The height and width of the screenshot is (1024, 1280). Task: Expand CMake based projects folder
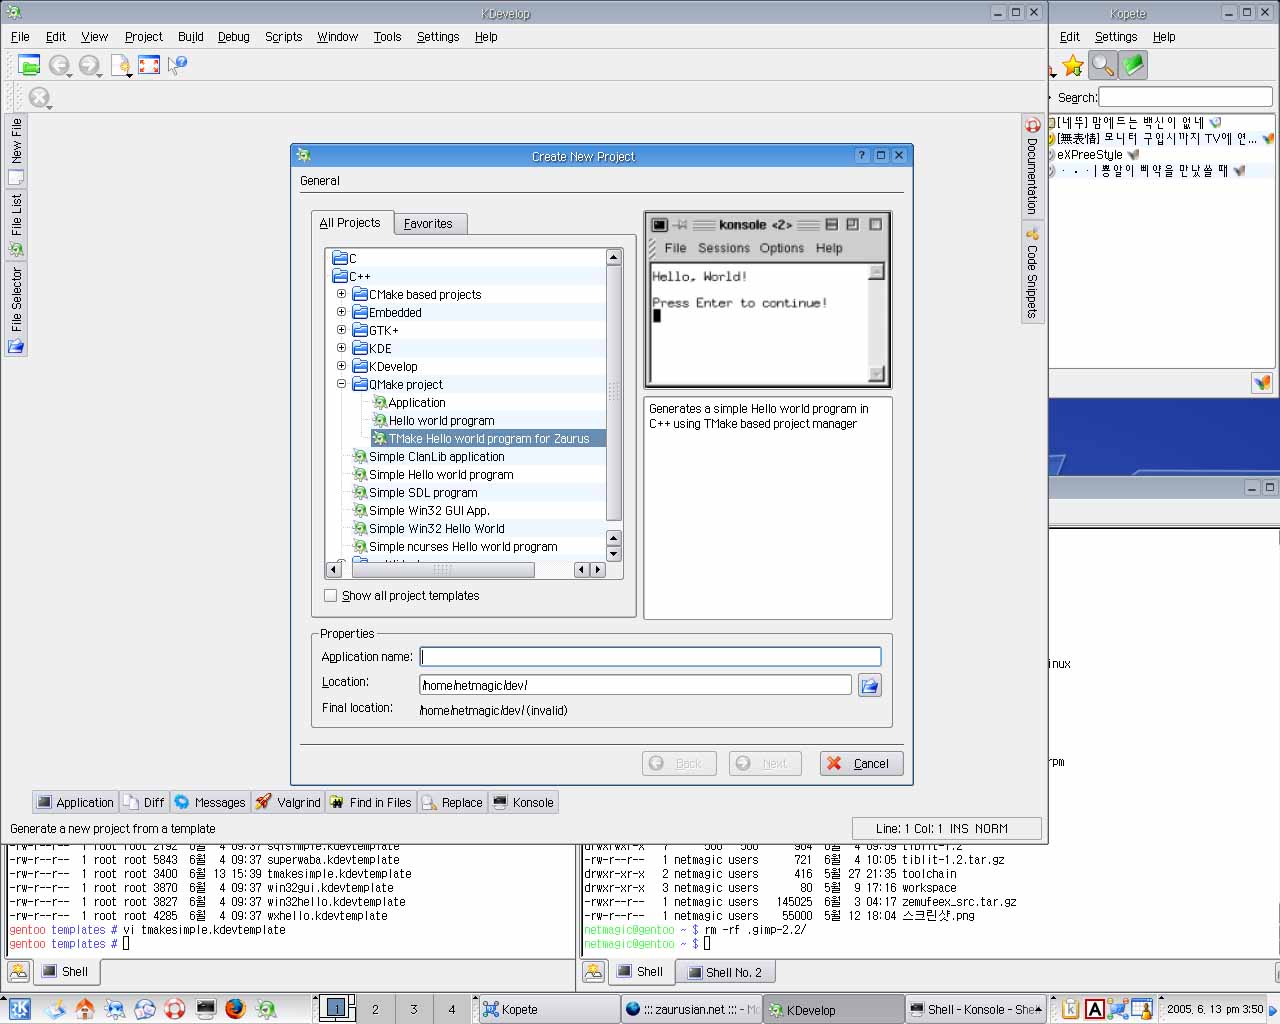pos(341,294)
